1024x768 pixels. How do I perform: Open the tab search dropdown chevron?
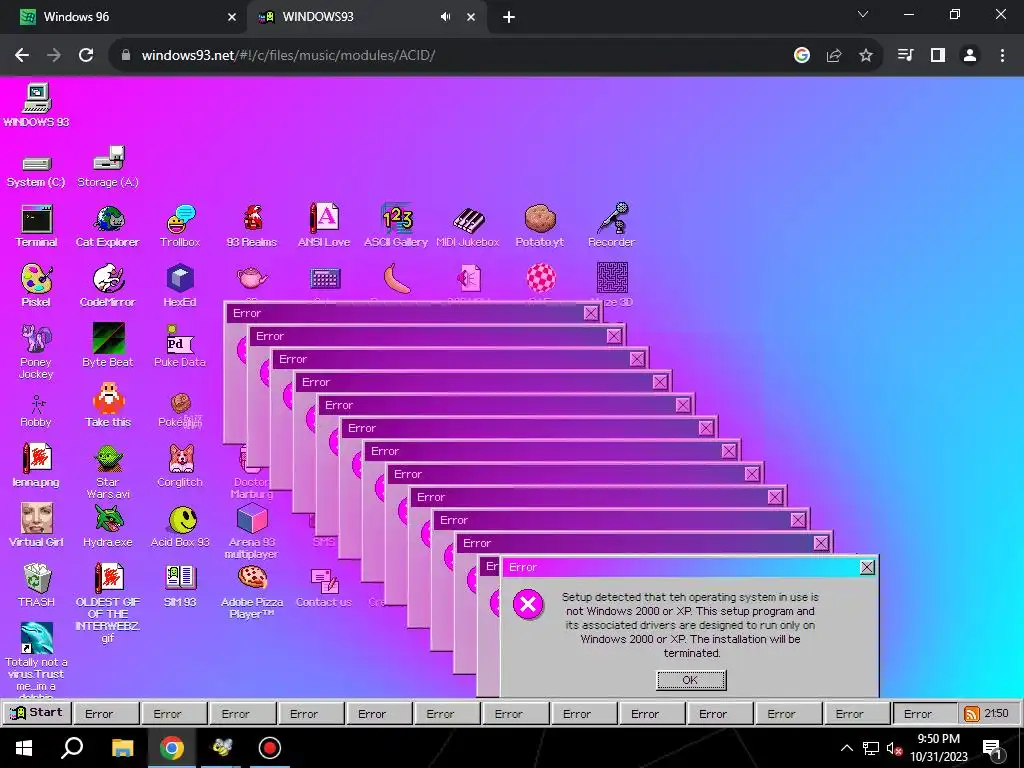863,14
